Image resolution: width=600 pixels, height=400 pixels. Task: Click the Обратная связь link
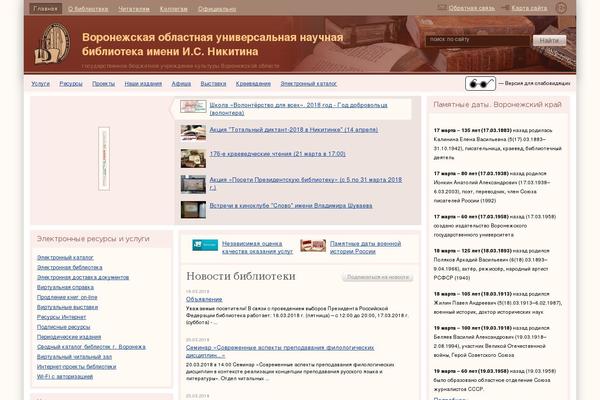point(471,8)
